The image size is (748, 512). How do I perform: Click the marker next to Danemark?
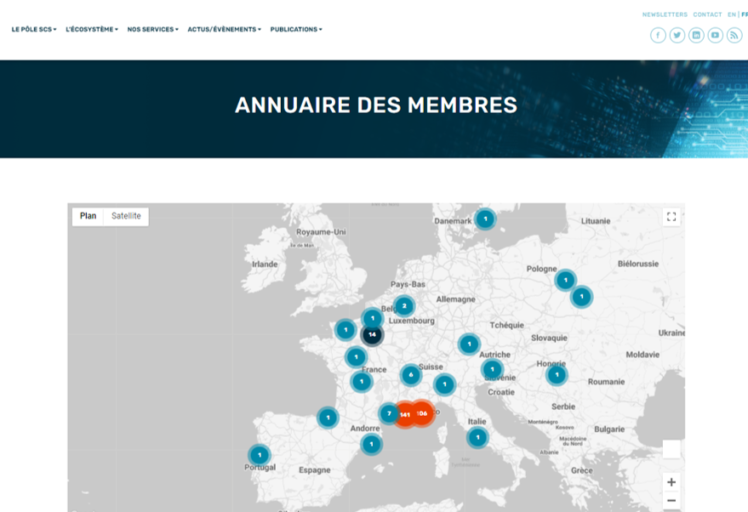point(485,219)
